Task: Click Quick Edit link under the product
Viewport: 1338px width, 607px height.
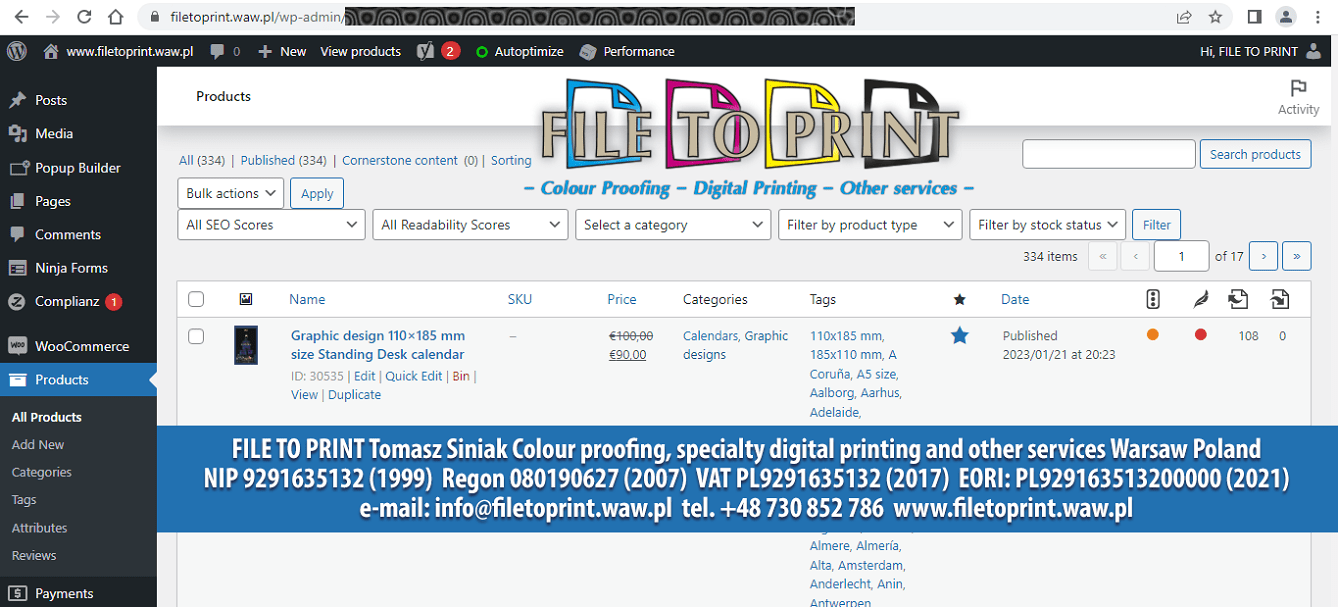Action: point(413,376)
